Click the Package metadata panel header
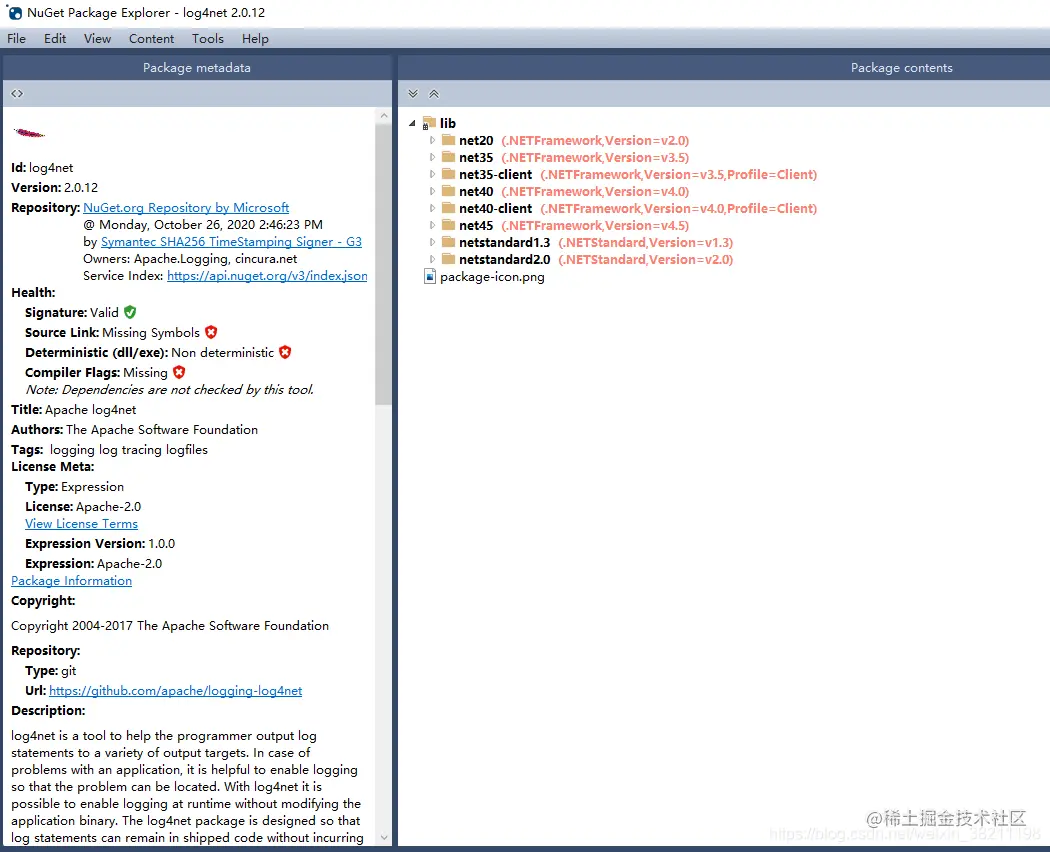Viewport: 1050px width, 852px height. click(x=197, y=68)
